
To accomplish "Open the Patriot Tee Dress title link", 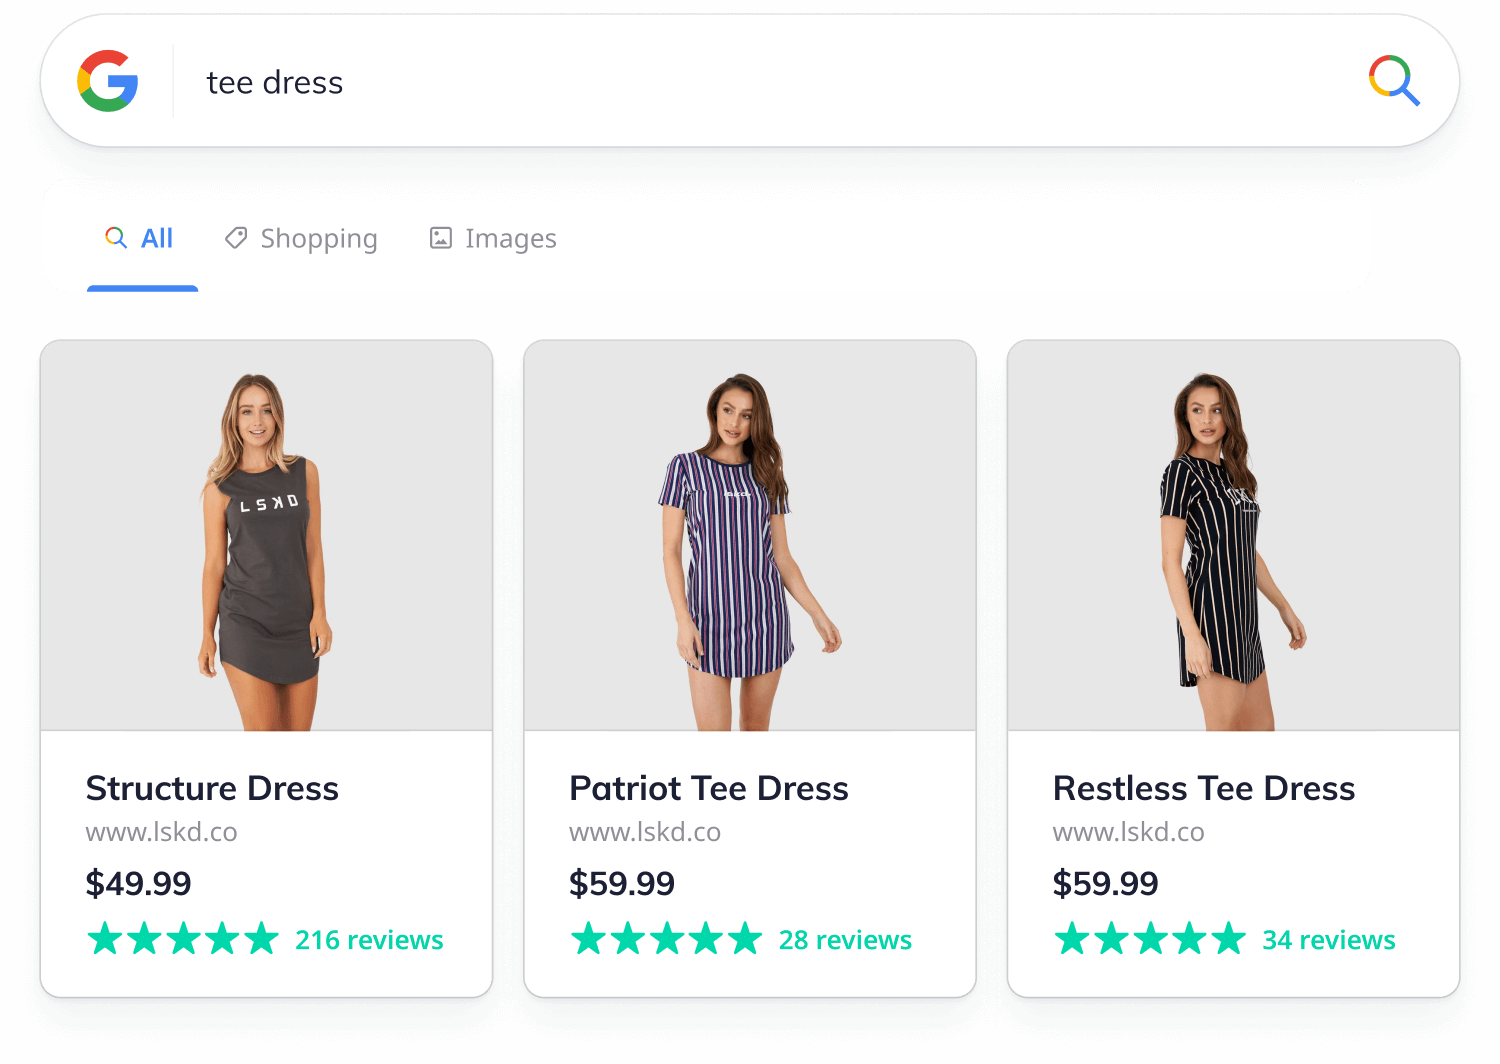I will (709, 788).
